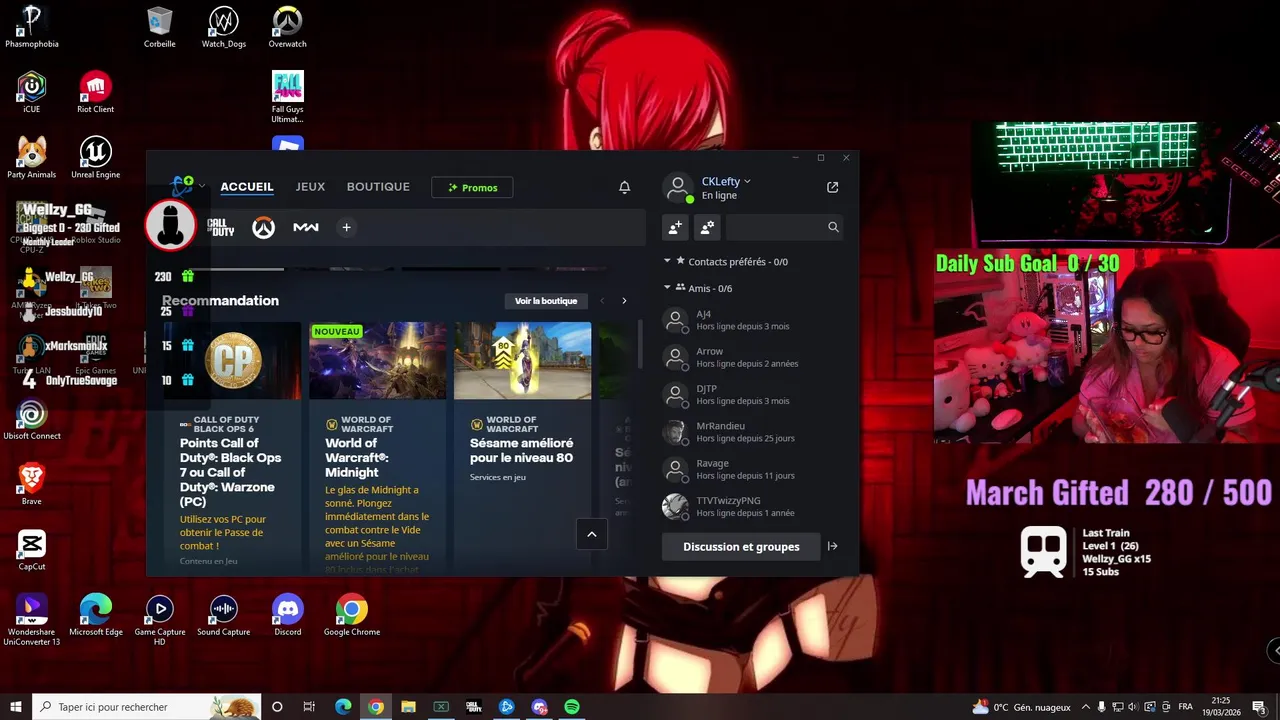Open the Phasmophobia desktop shortcut

(32, 26)
